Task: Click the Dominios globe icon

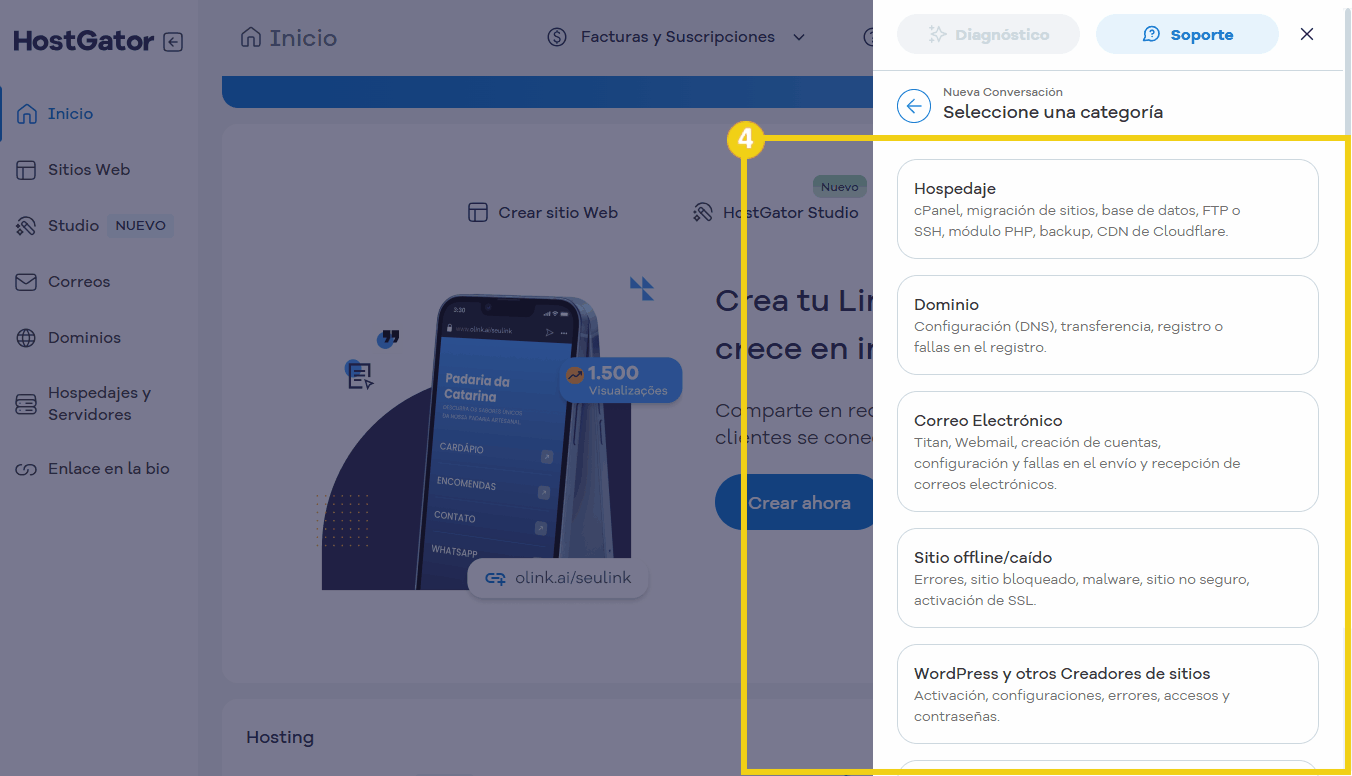Action: tap(27, 338)
